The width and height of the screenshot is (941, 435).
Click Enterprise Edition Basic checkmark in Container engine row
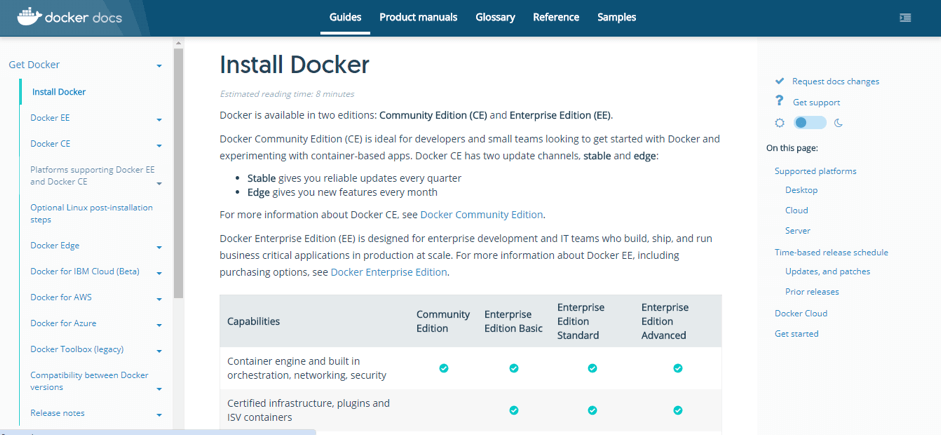tap(514, 368)
